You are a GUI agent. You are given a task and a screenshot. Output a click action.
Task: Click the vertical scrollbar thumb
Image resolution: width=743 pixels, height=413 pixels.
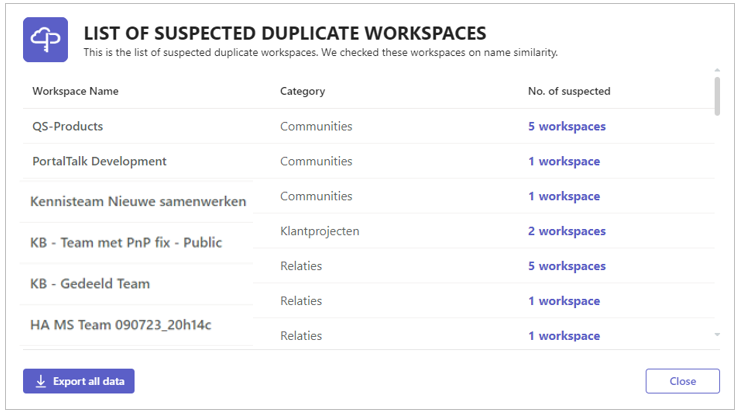tap(717, 97)
